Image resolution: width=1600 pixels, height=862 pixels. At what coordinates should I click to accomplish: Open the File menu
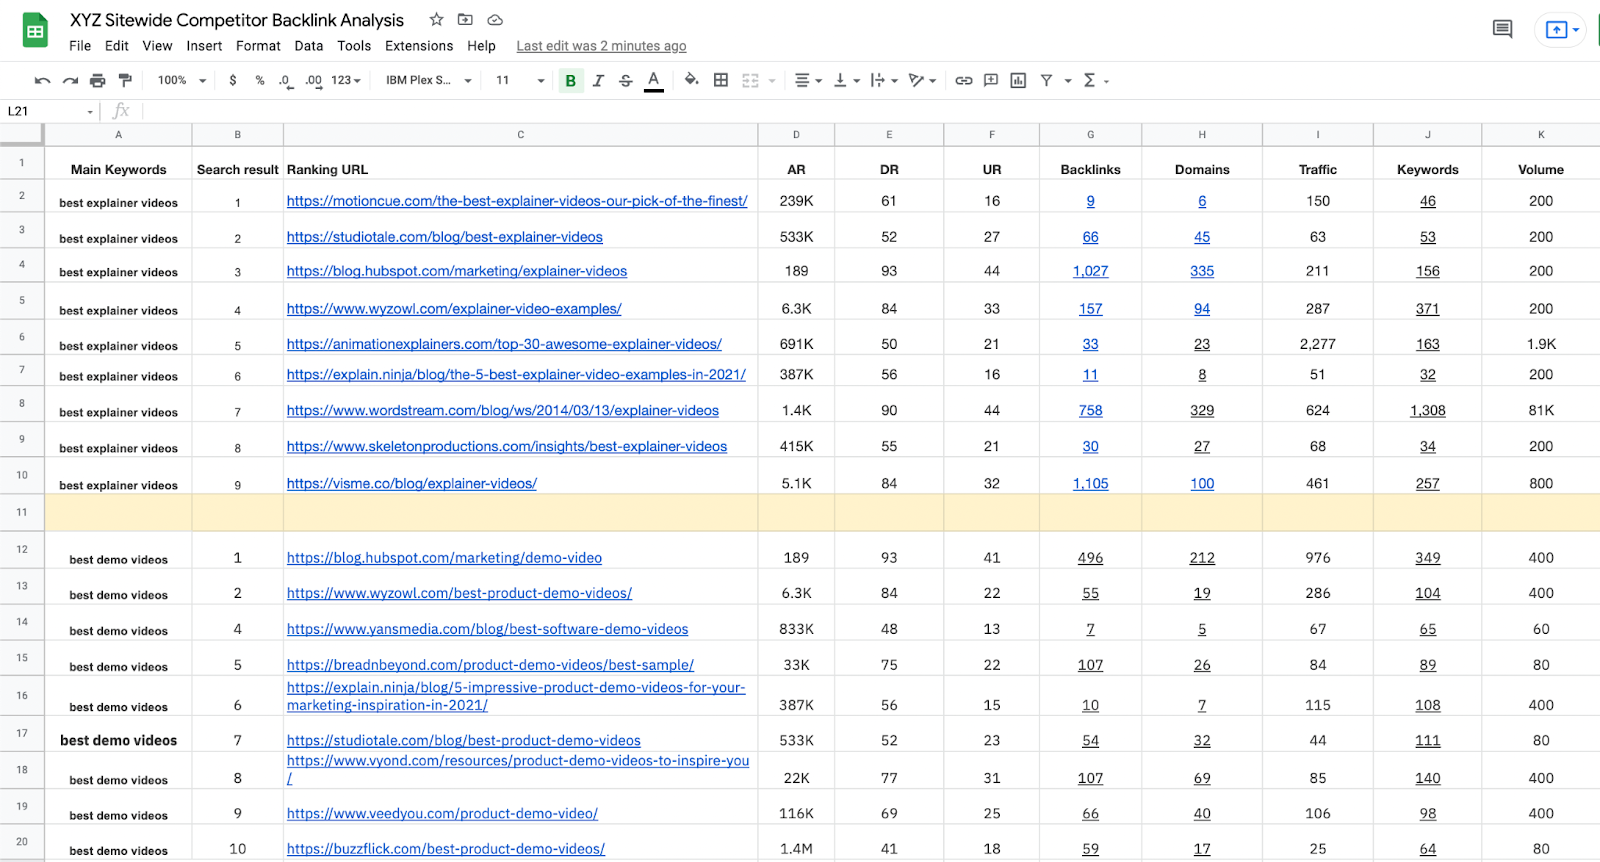tap(80, 46)
